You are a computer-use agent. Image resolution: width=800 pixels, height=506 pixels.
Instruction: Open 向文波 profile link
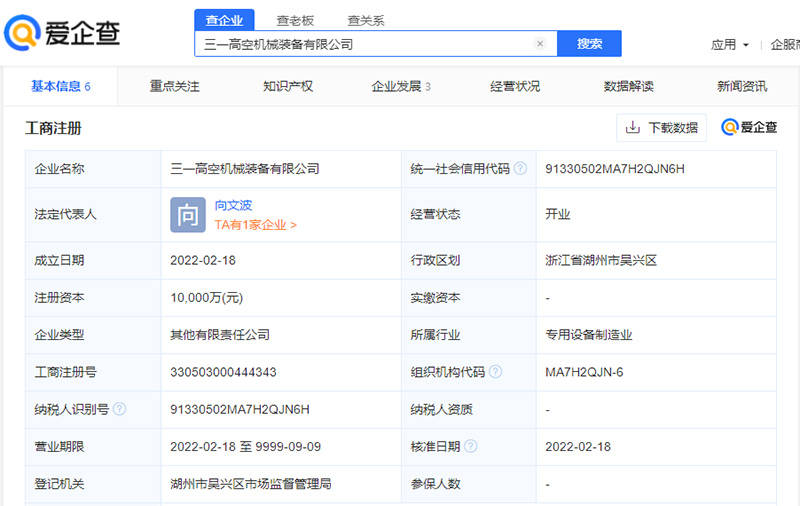click(233, 205)
